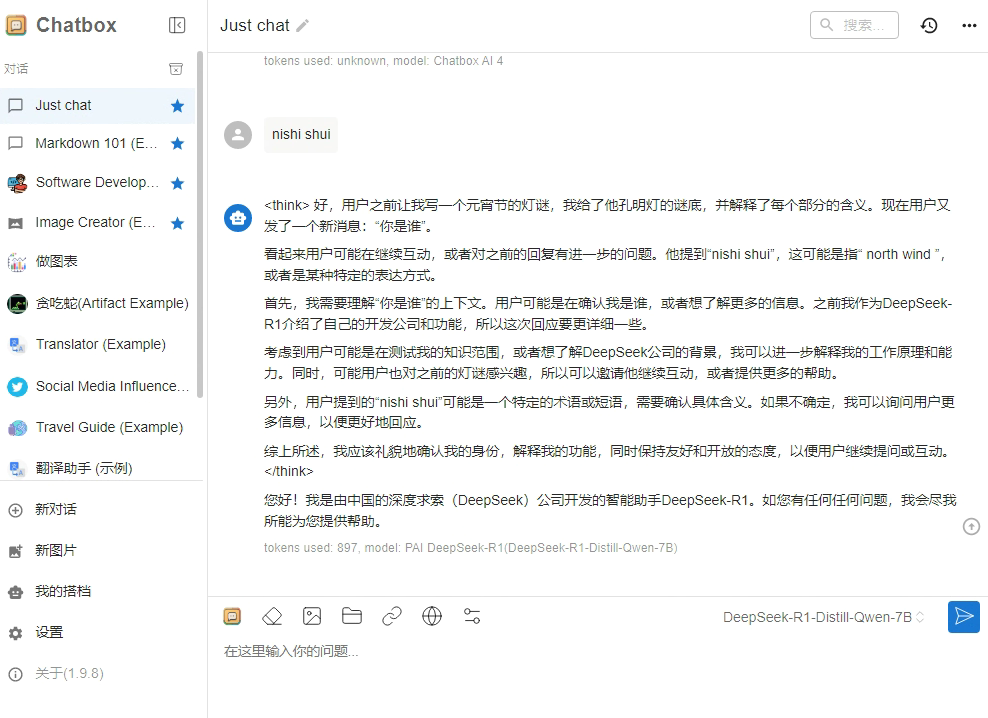This screenshot has width=988, height=718.
Task: Open the Translator (Example) conversation
Action: coord(100,344)
